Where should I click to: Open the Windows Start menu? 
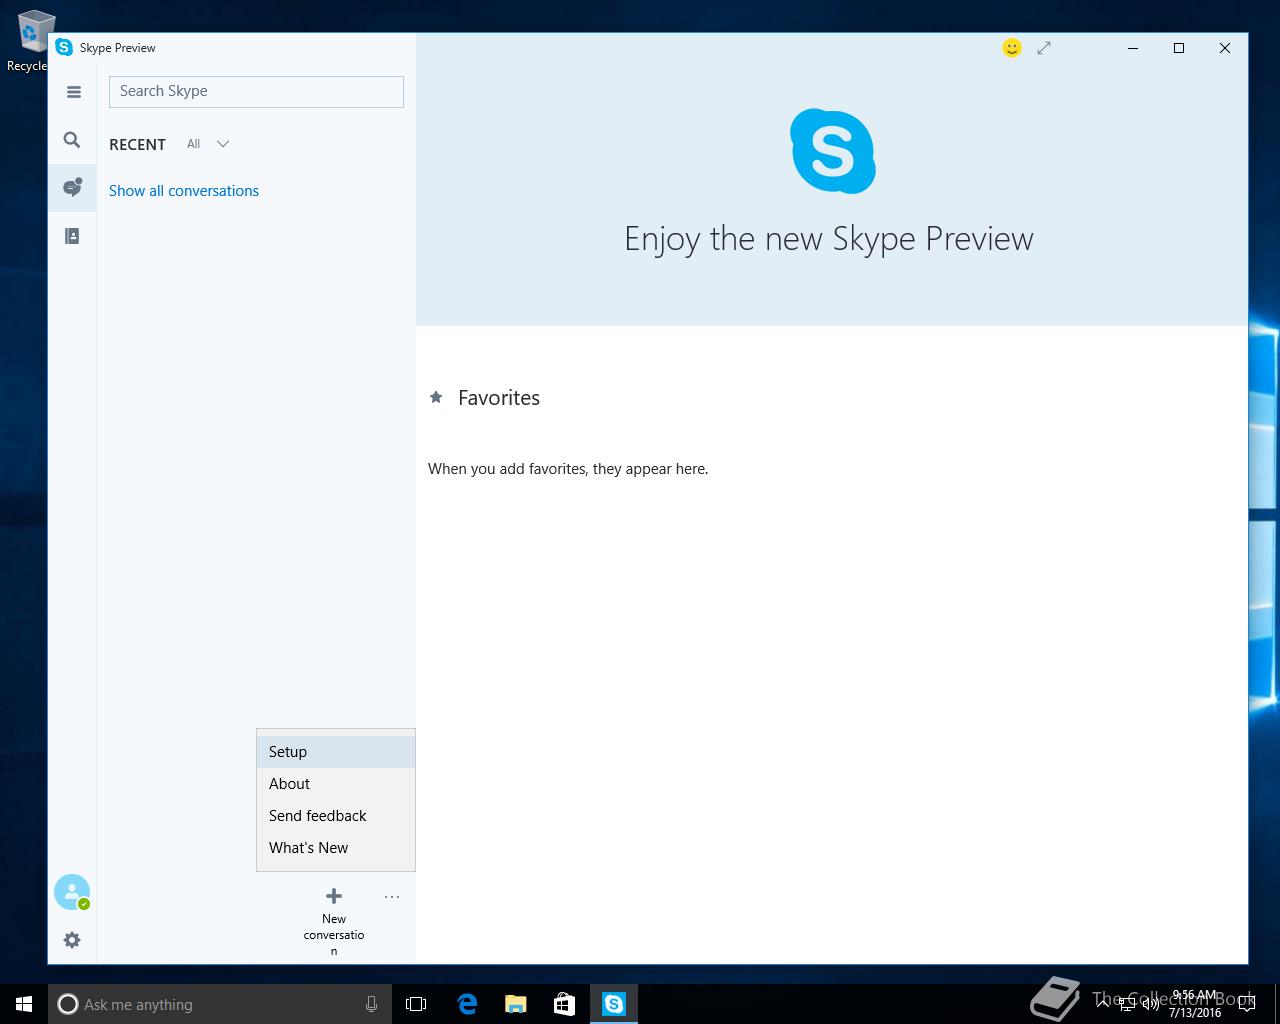coord(24,1004)
